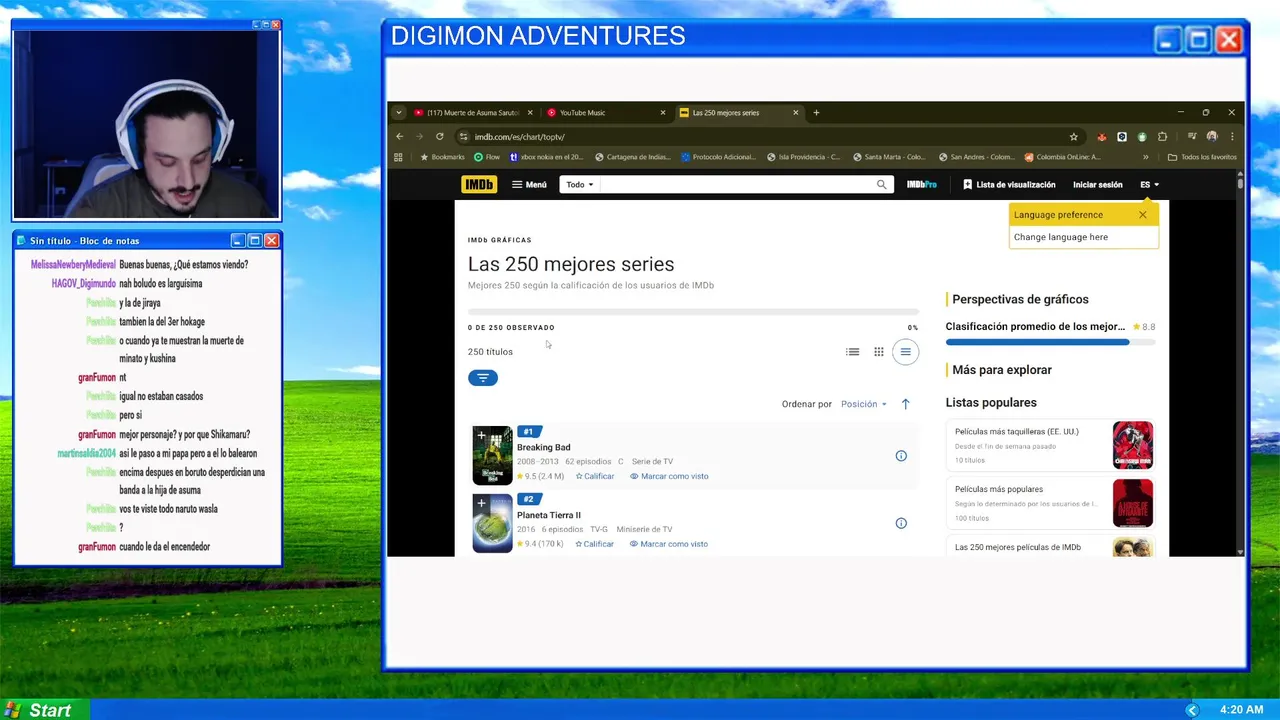Reload the page
The height and width of the screenshot is (720, 1280).
point(439,136)
